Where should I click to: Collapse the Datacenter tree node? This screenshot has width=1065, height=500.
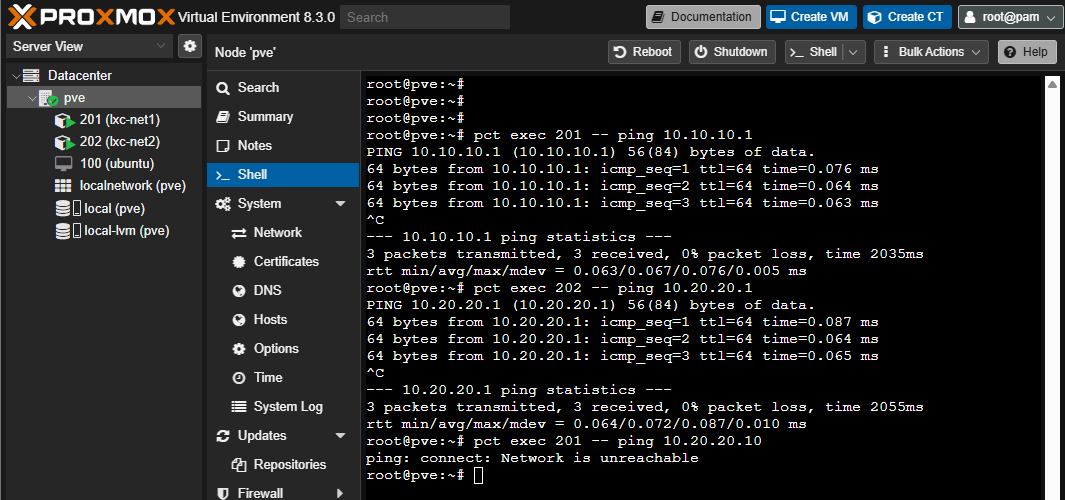coord(16,76)
